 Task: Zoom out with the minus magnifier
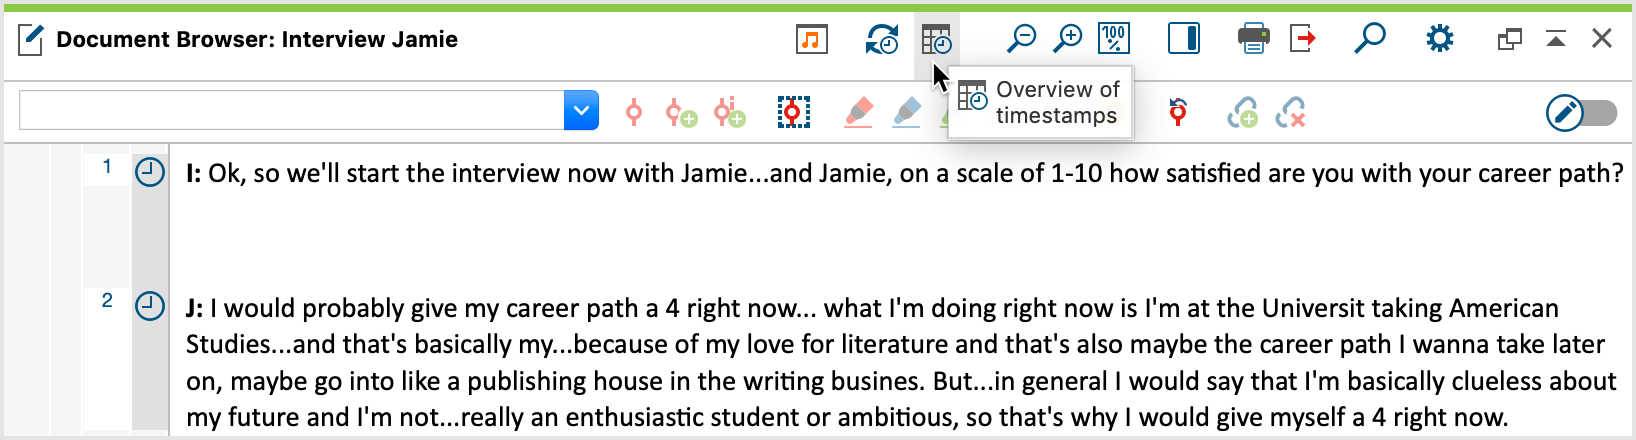tap(1021, 39)
